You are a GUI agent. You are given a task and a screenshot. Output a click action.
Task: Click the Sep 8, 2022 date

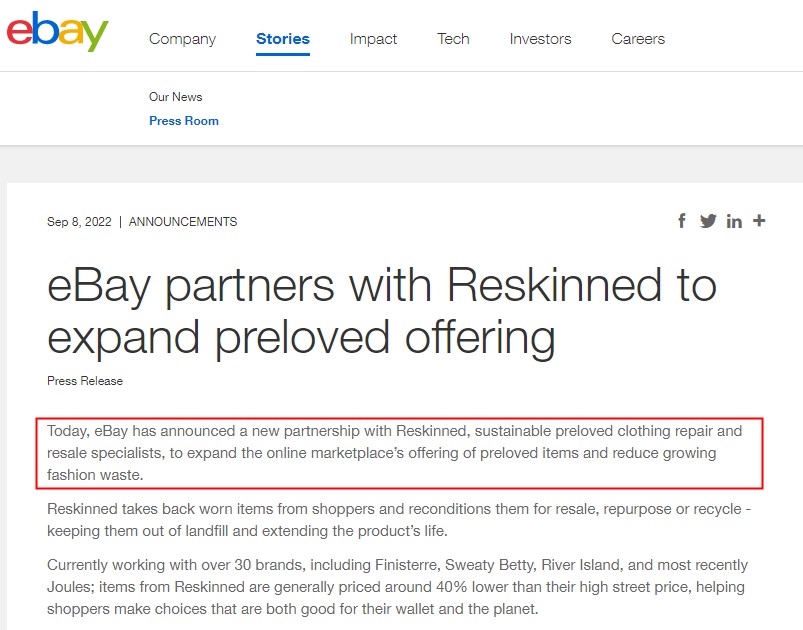click(x=79, y=222)
